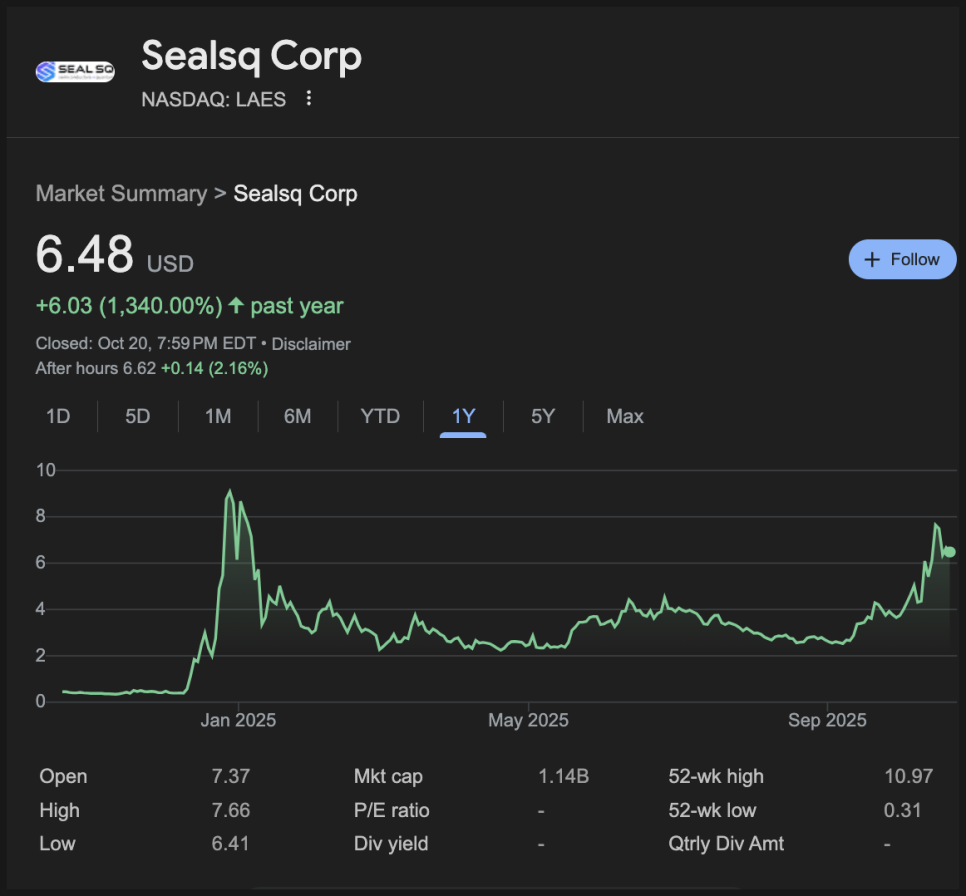The image size is (966, 896).
Task: Select the 1Y time range tab
Action: click(x=463, y=416)
